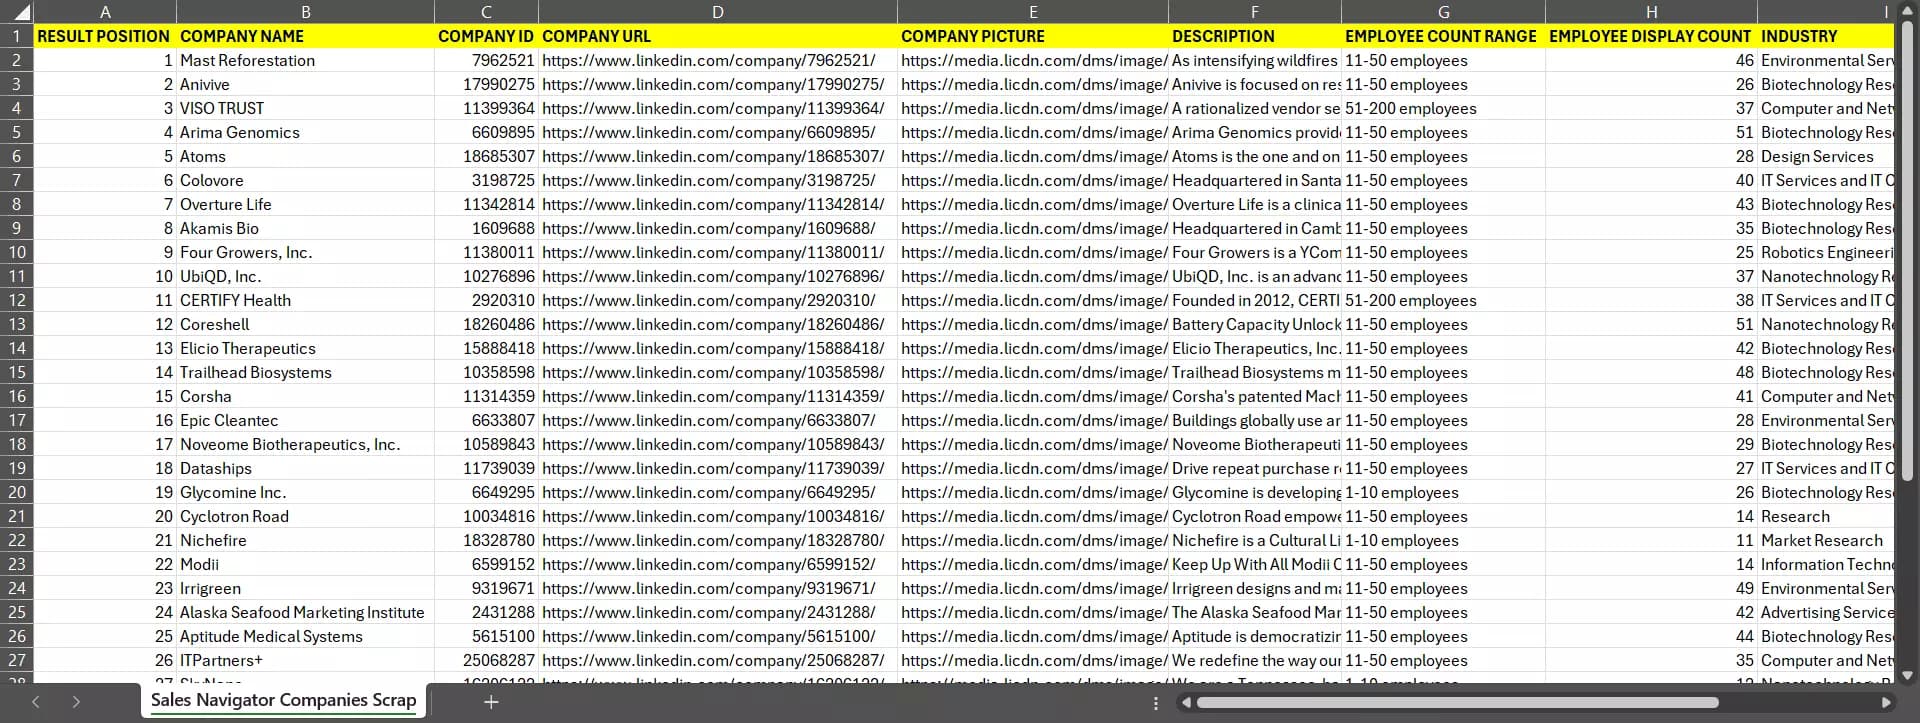
Task: Click the INDUSTRY header cell
Action: click(1826, 36)
